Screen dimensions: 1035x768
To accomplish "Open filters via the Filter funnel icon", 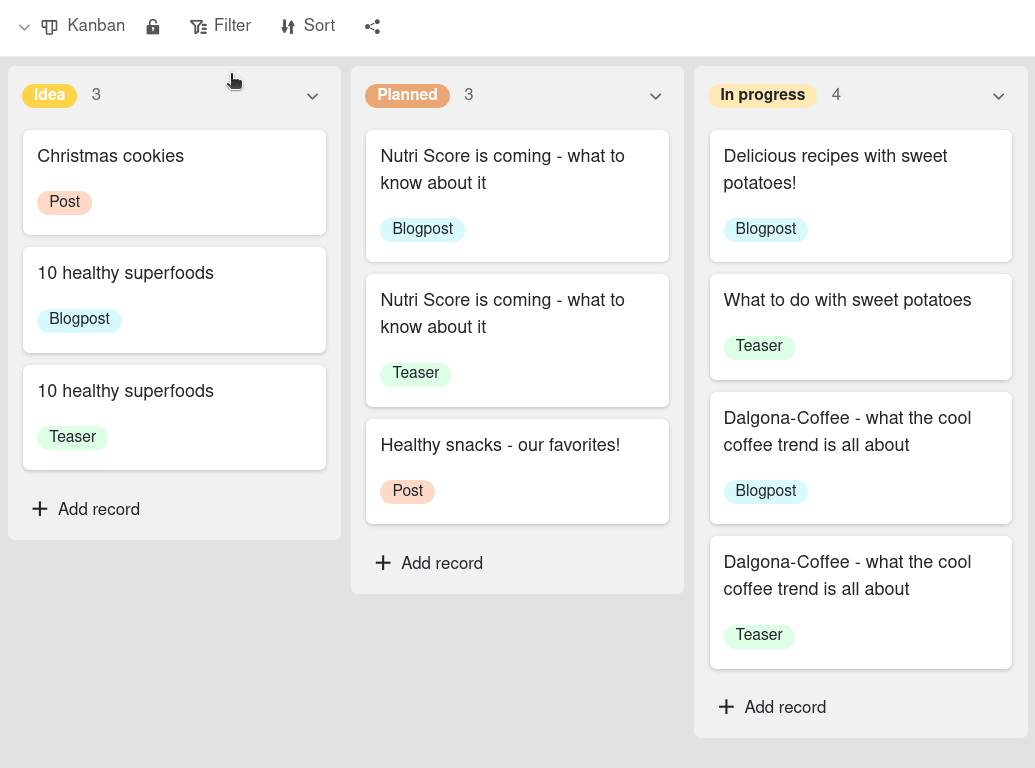I will point(198,26).
